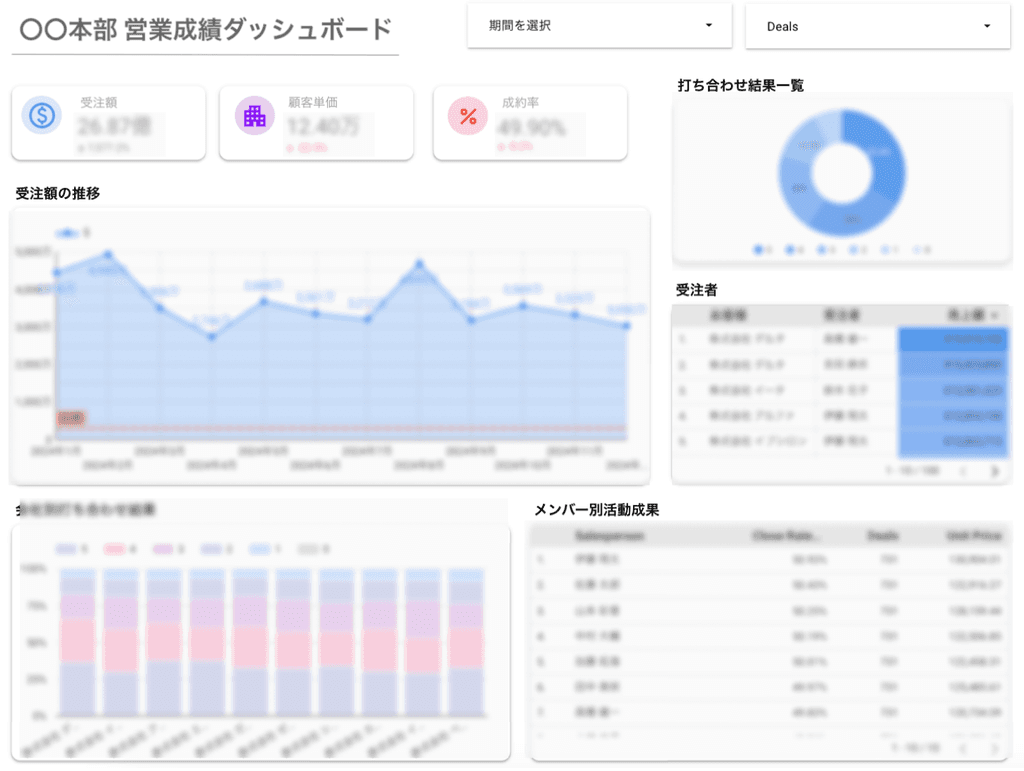Click the last legend dot below the donut chart
This screenshot has height=771, width=1024.
[918, 247]
